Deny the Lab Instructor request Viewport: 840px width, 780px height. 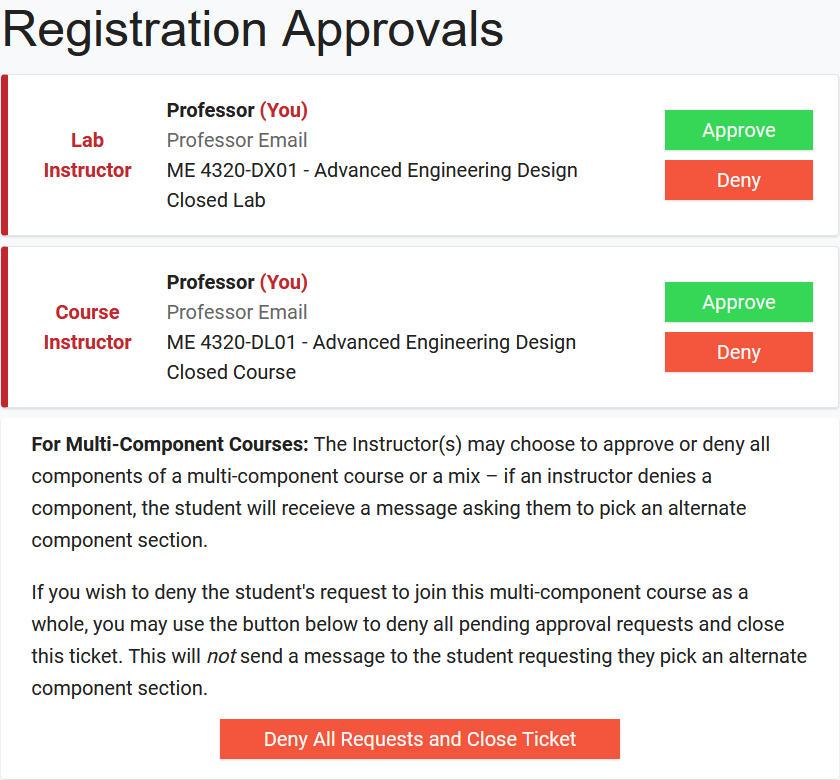738,181
